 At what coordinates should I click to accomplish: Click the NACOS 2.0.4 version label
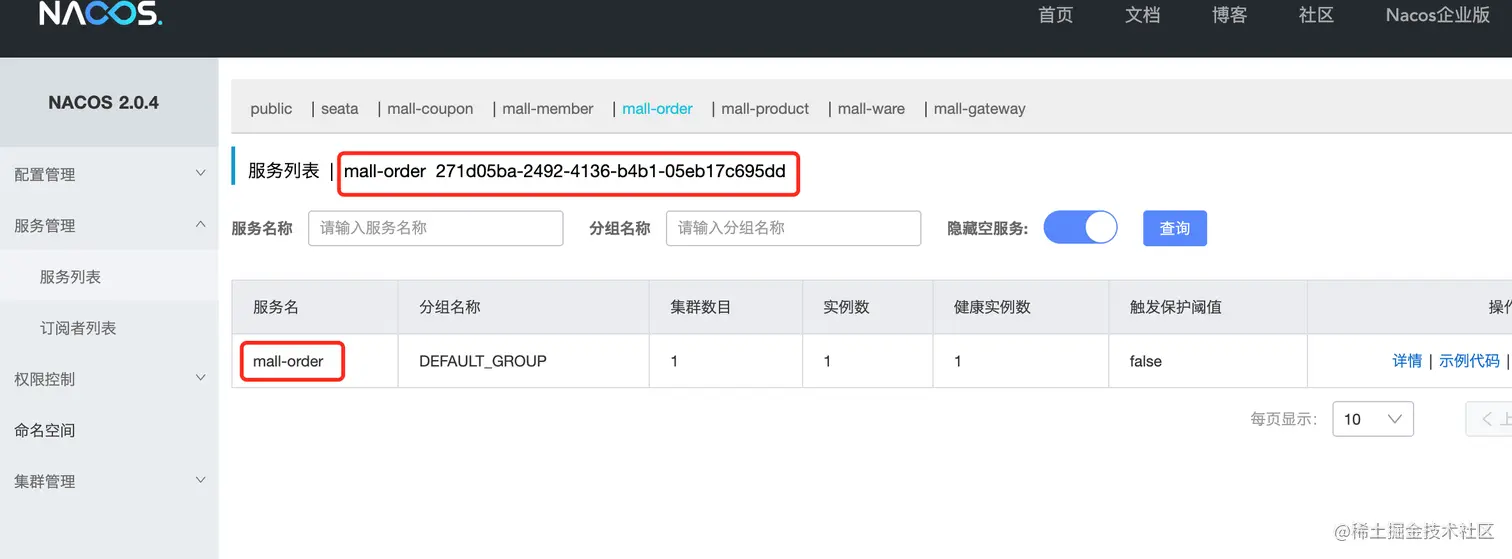[x=104, y=102]
